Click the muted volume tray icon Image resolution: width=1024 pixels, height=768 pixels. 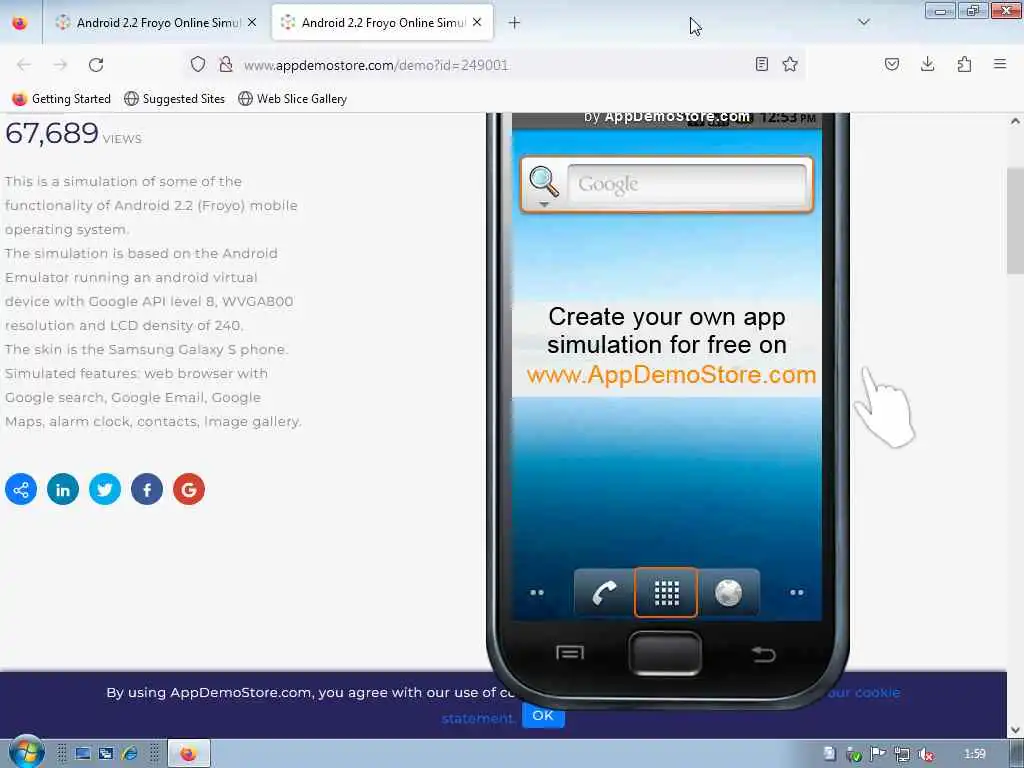pyautogui.click(x=925, y=754)
